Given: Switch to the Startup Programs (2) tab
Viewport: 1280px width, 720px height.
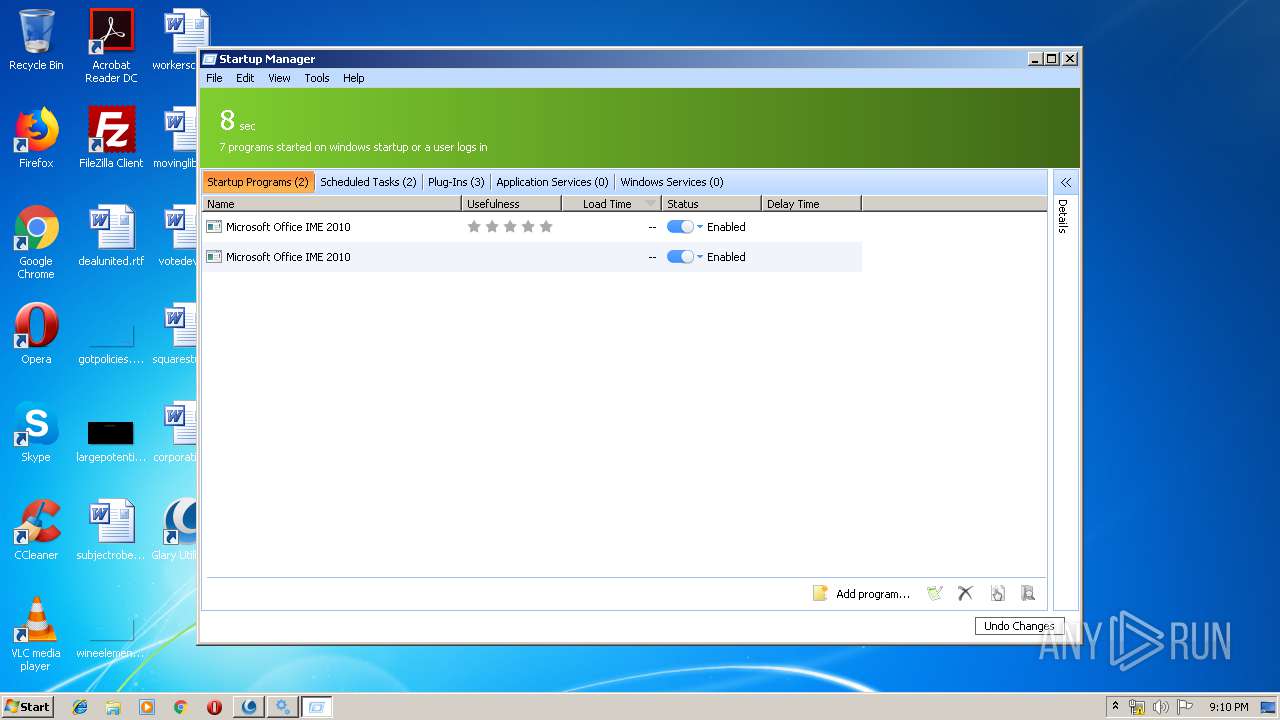Looking at the screenshot, I should [x=258, y=182].
